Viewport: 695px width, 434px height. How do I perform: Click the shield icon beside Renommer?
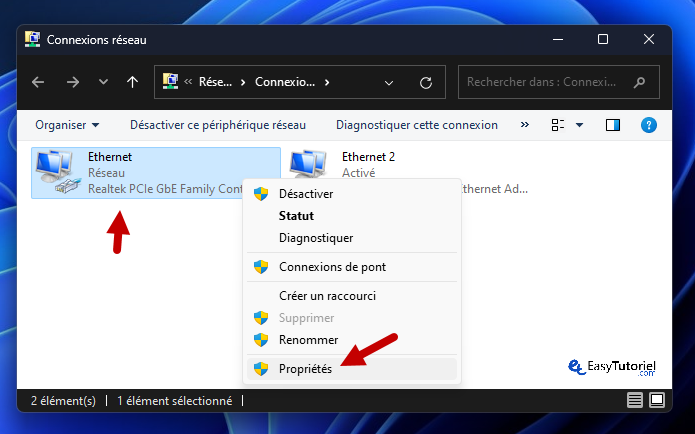tap(261, 340)
